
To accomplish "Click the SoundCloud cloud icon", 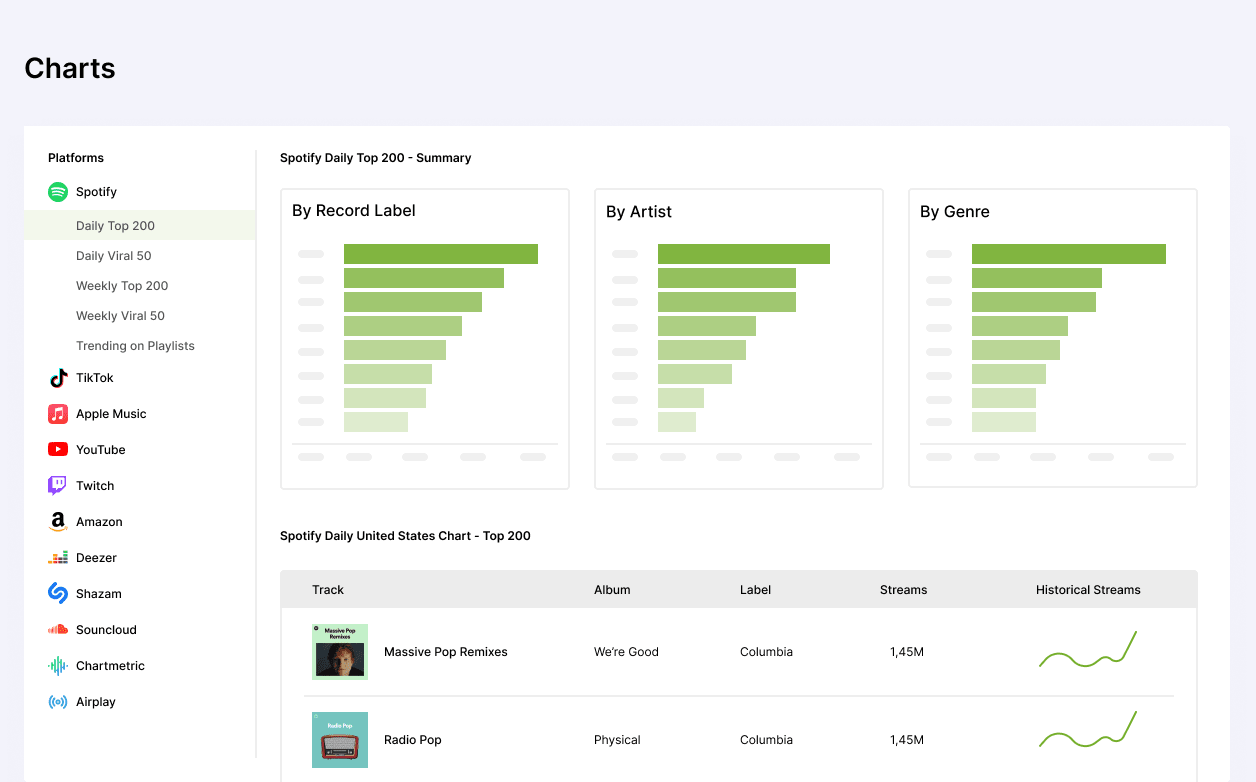I will (58, 630).
